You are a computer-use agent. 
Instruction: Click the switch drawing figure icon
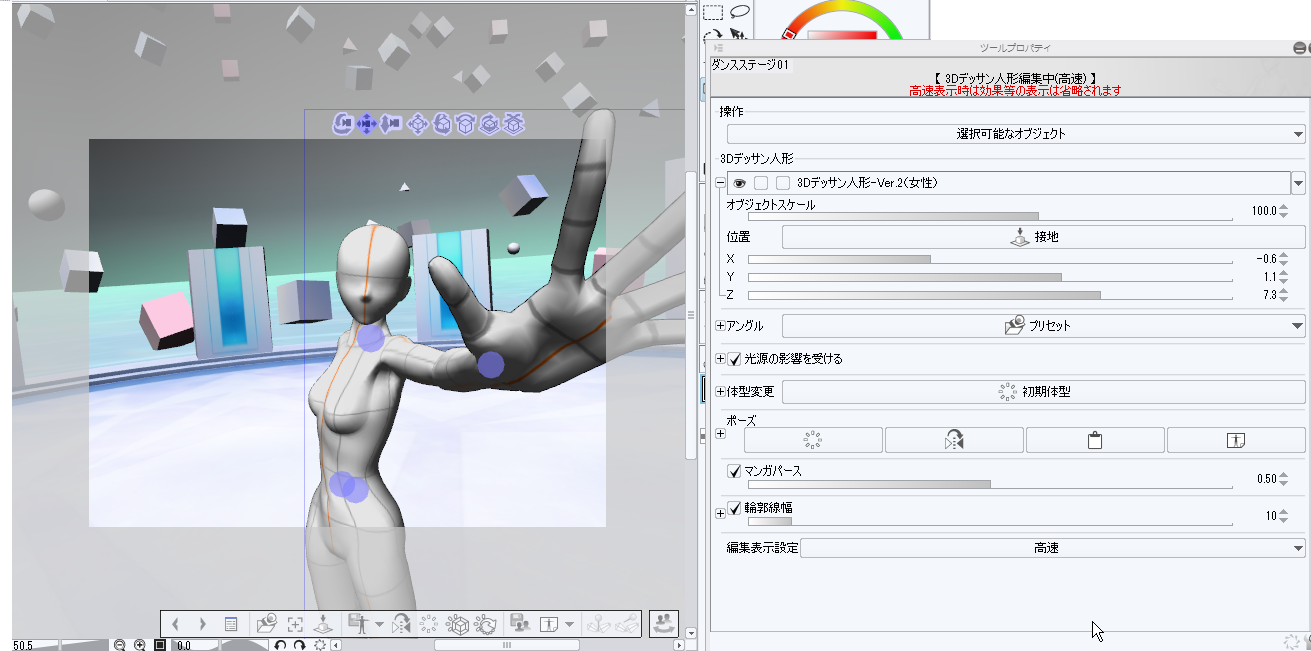(664, 623)
